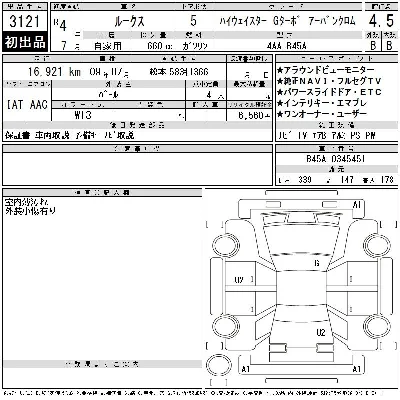Select the rear-right wheel in the car diagram

coord(376,326)
